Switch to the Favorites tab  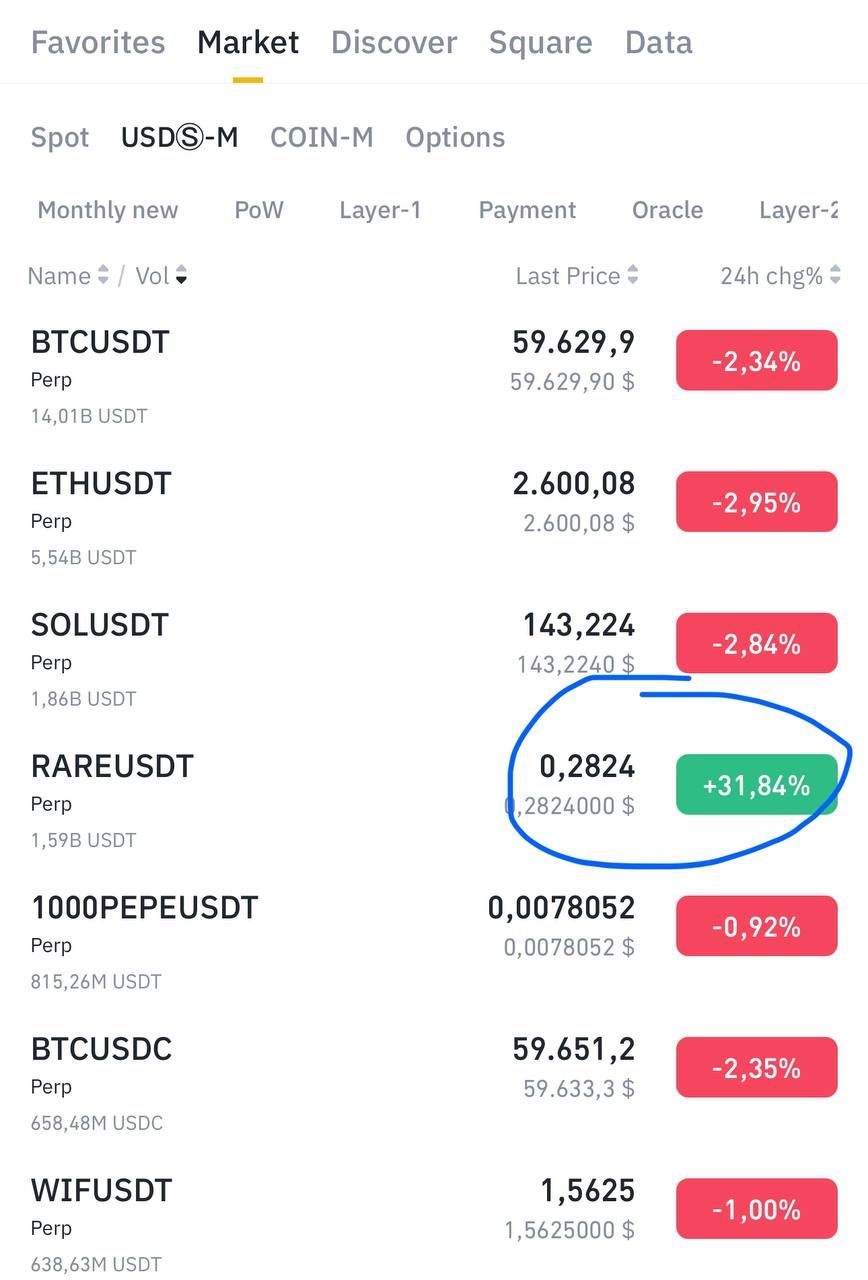click(x=98, y=43)
